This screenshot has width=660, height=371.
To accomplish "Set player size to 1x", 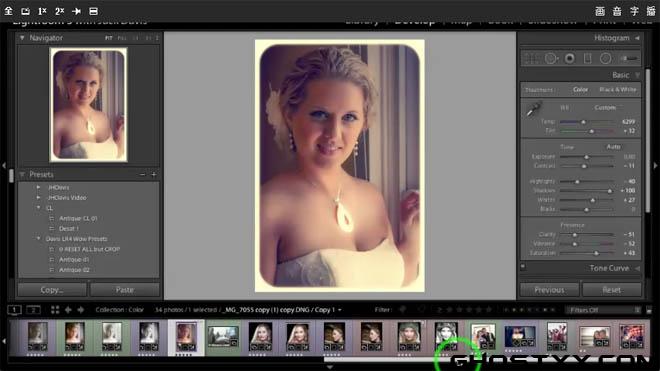I will [42, 11].
